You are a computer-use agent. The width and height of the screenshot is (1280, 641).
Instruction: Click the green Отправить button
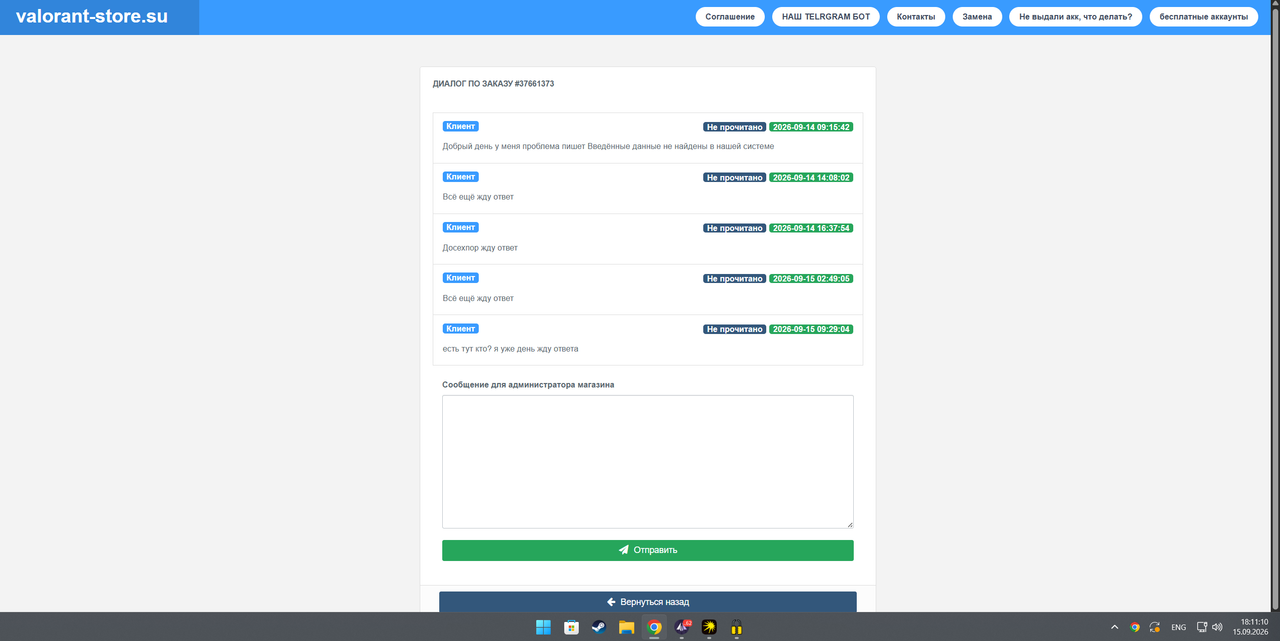(648, 550)
